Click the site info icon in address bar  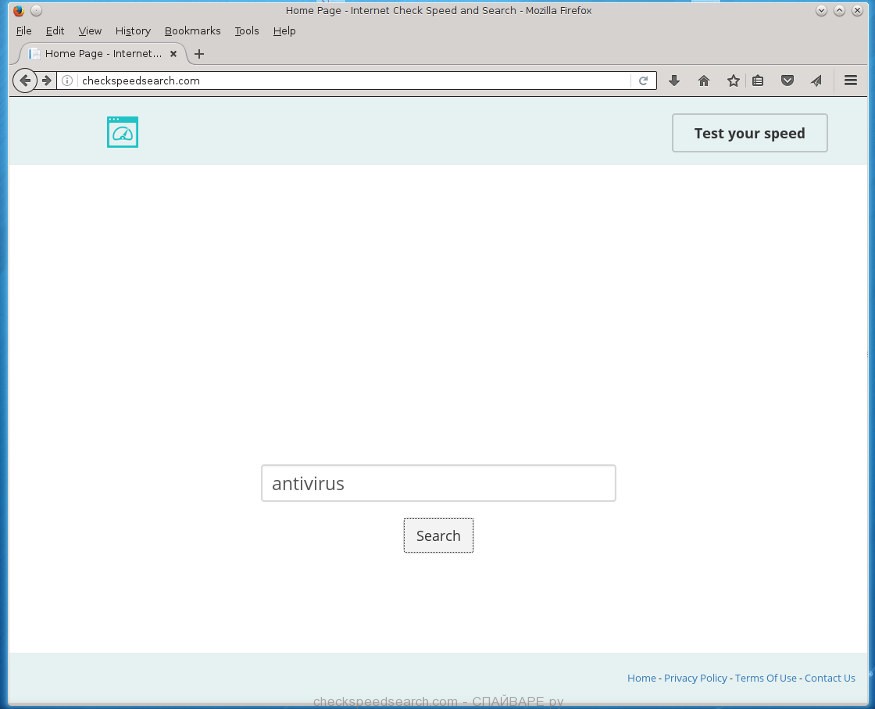point(68,81)
